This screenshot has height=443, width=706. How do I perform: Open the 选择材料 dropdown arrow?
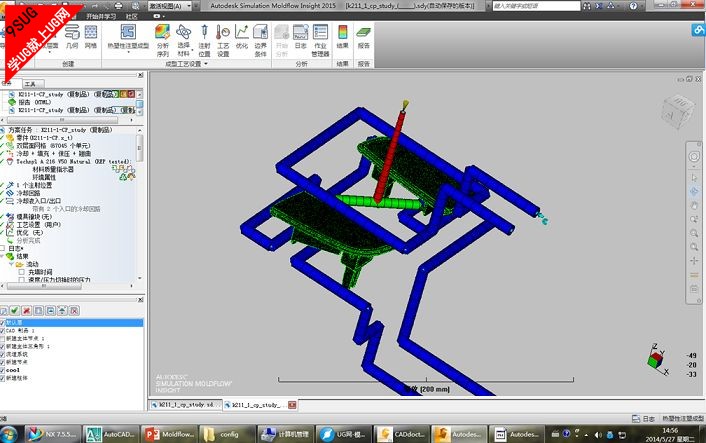192,50
